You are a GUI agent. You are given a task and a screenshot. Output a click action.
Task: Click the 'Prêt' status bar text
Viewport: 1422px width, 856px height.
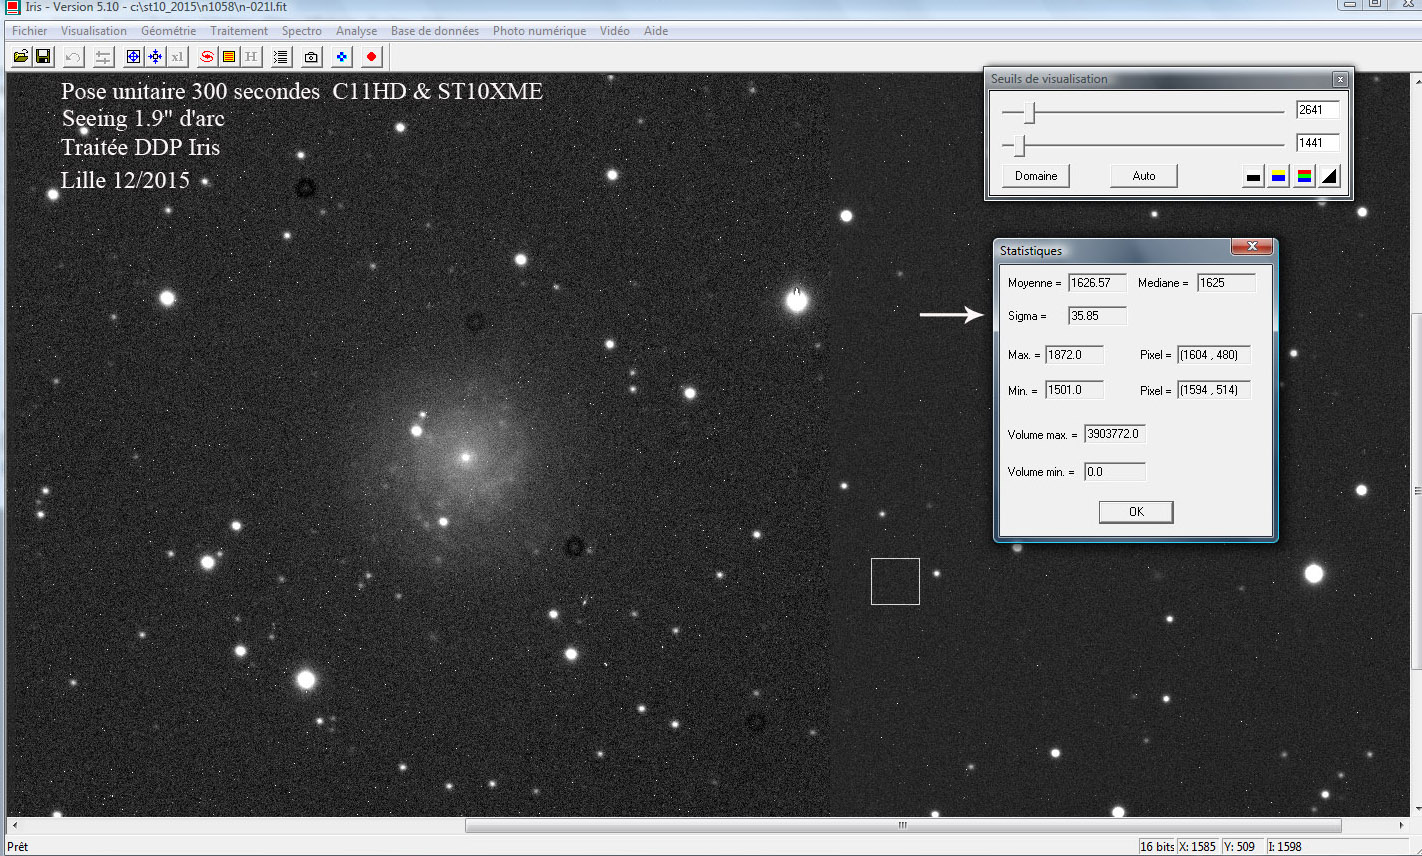pos(18,847)
